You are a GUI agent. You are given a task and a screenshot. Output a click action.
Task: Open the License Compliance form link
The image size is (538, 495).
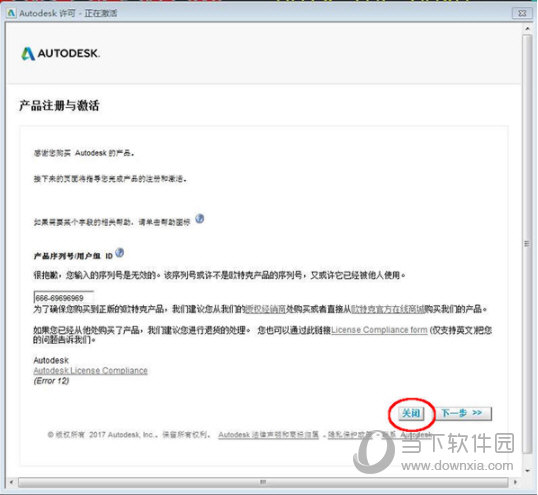tap(379, 330)
